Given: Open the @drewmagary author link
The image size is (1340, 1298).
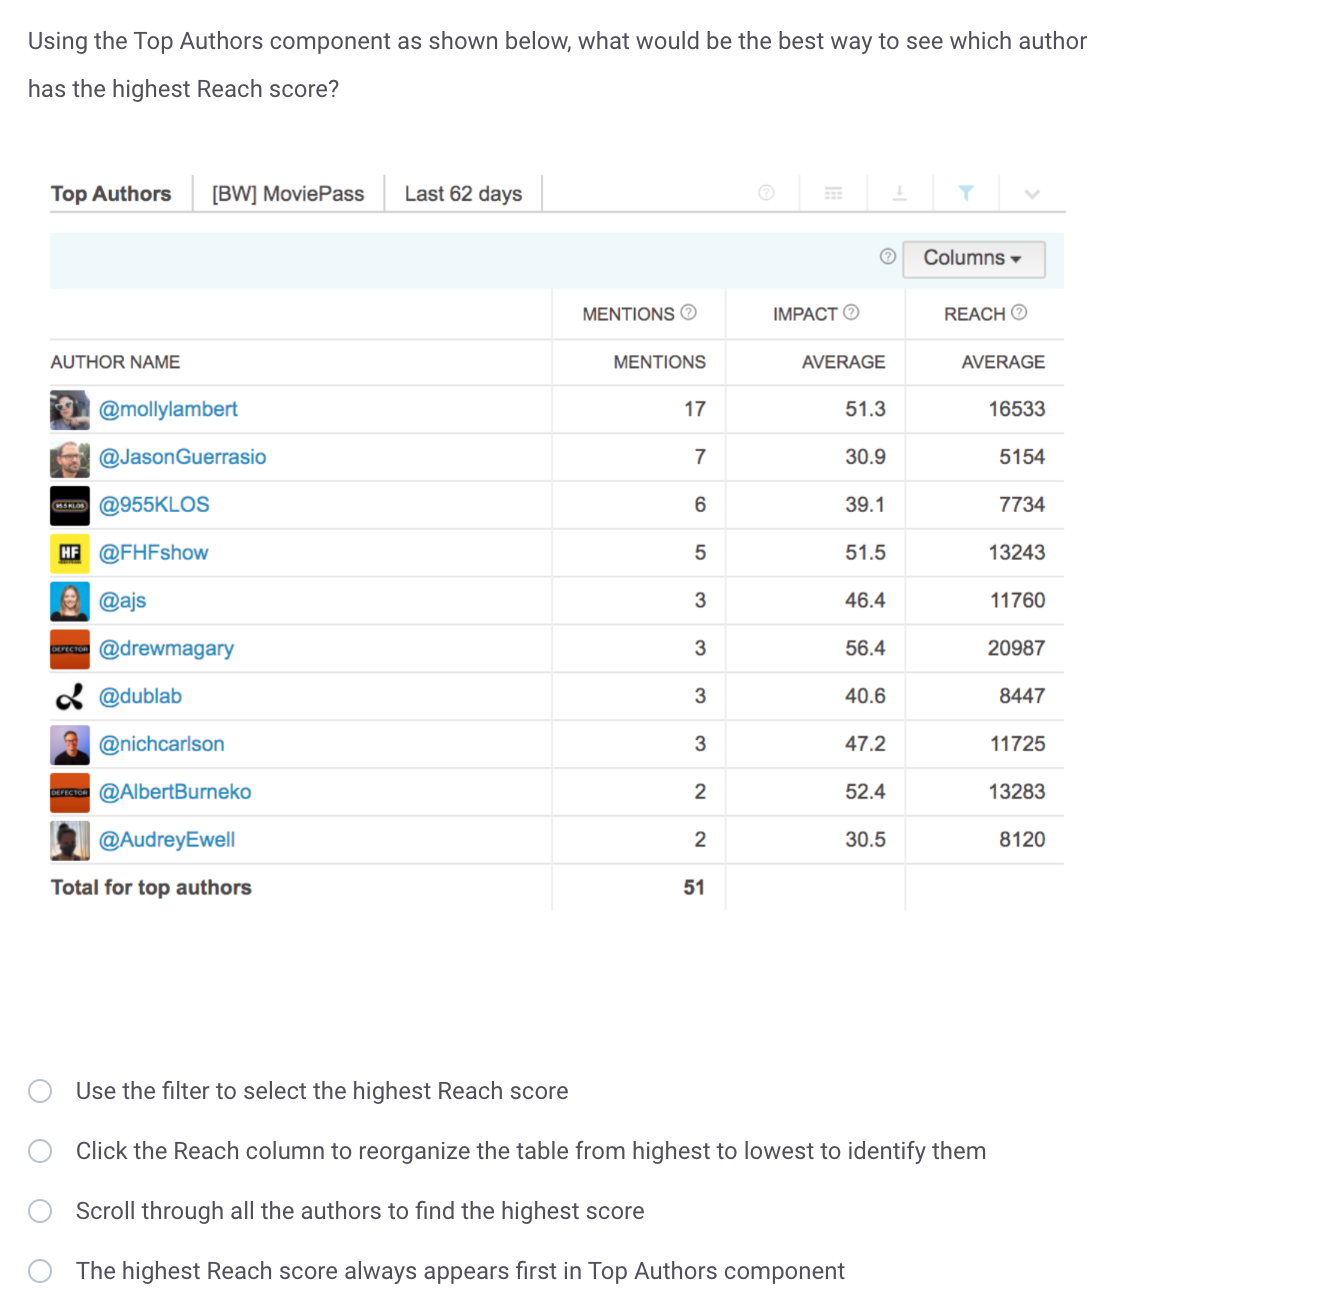Looking at the screenshot, I should (x=166, y=649).
